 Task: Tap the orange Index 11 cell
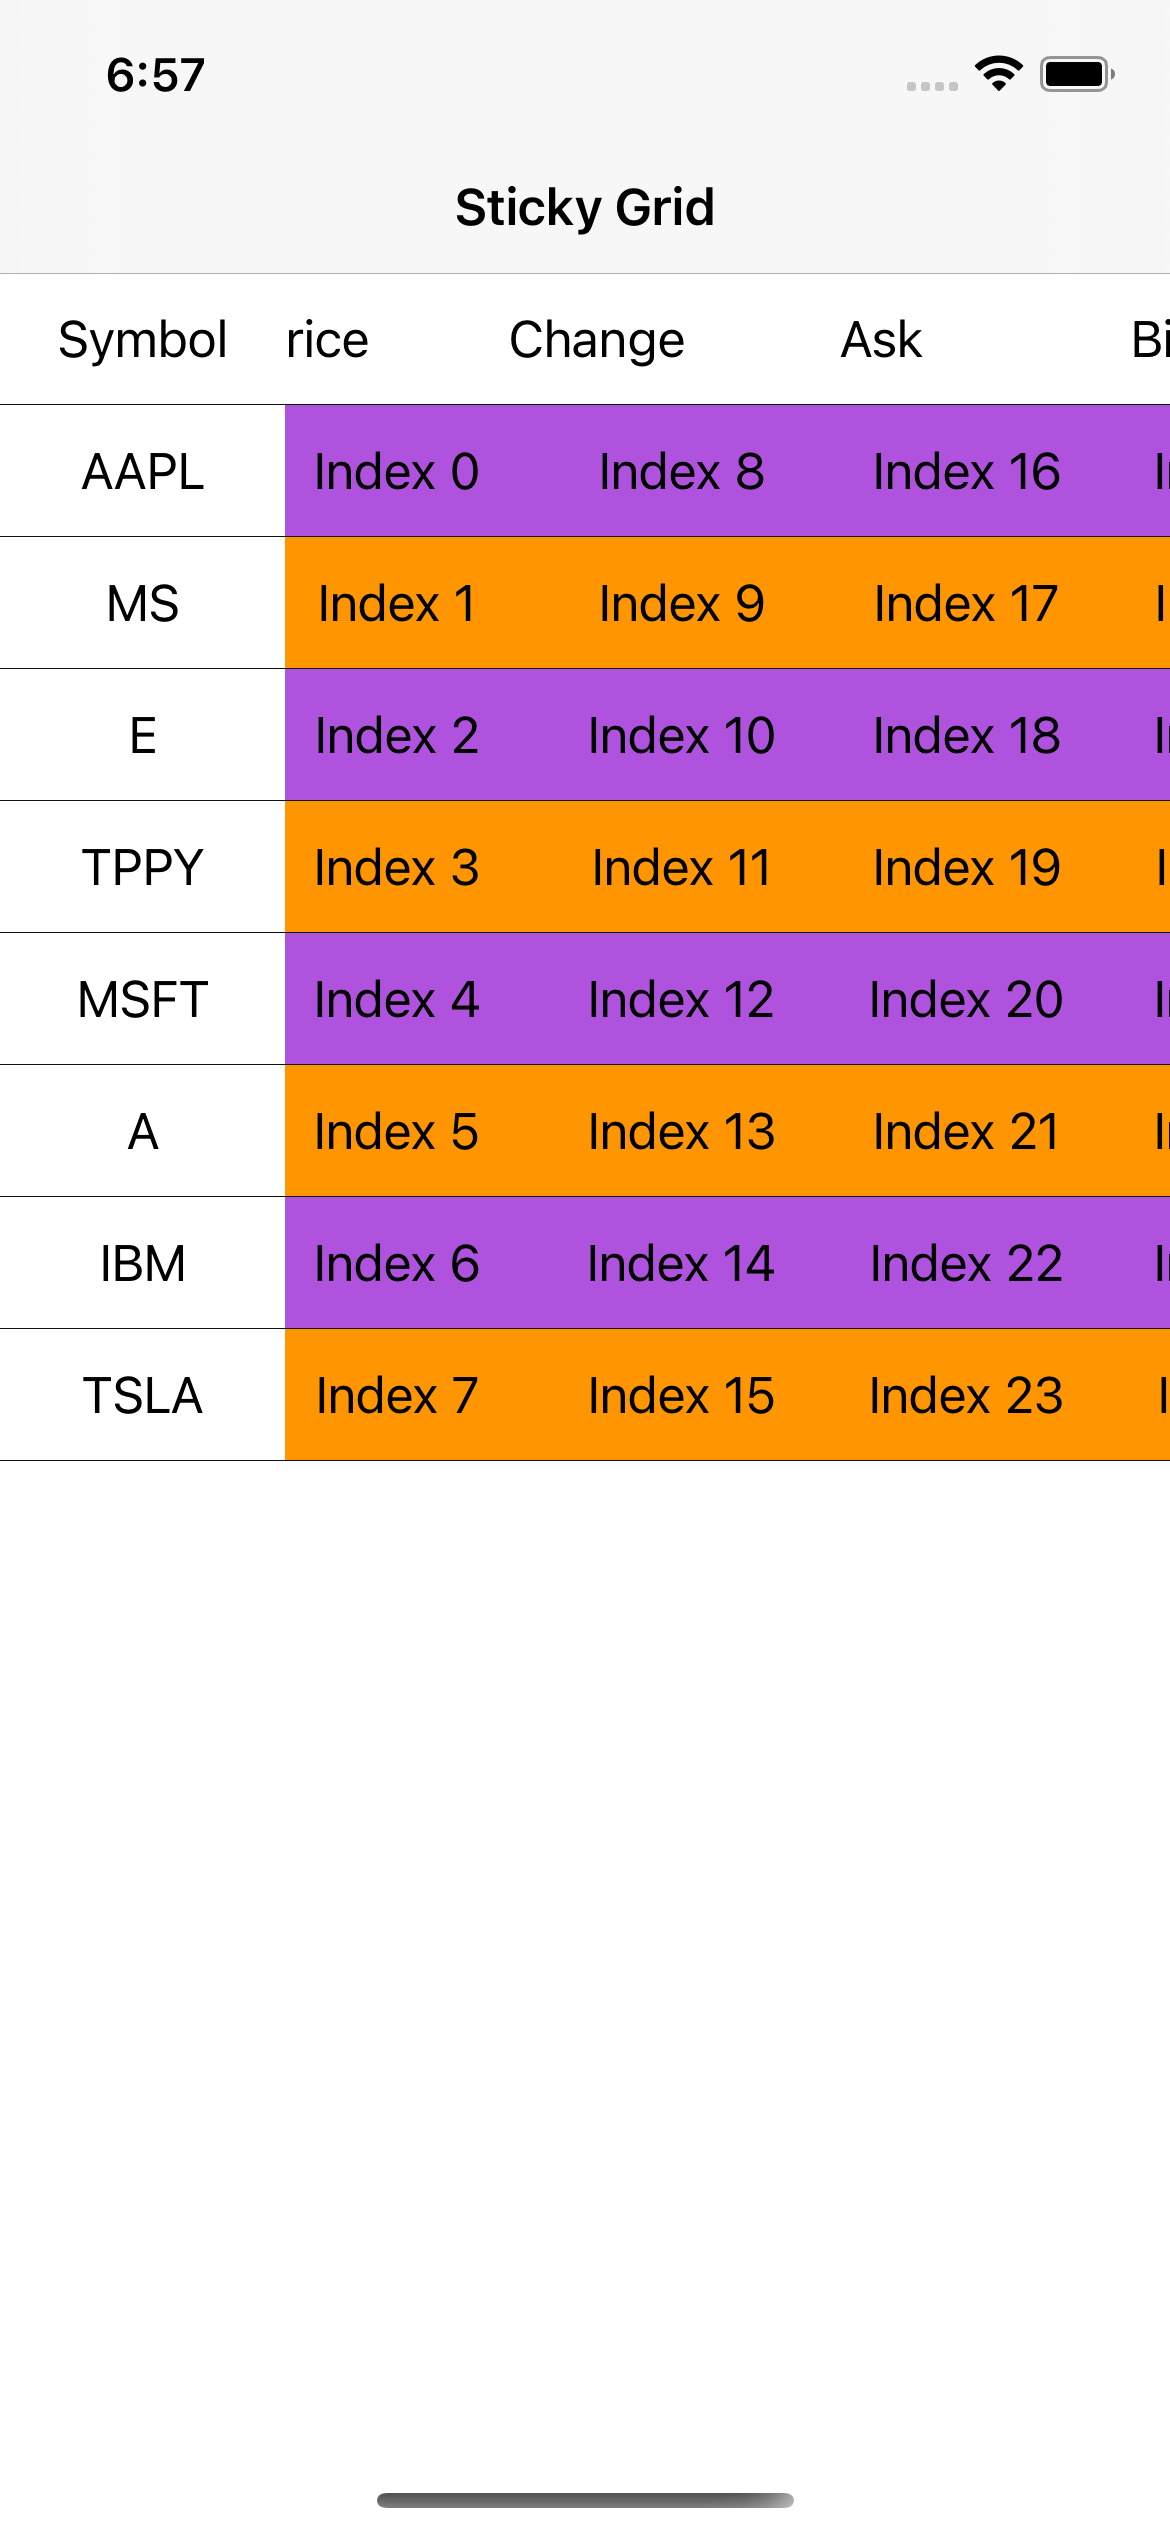click(681, 867)
